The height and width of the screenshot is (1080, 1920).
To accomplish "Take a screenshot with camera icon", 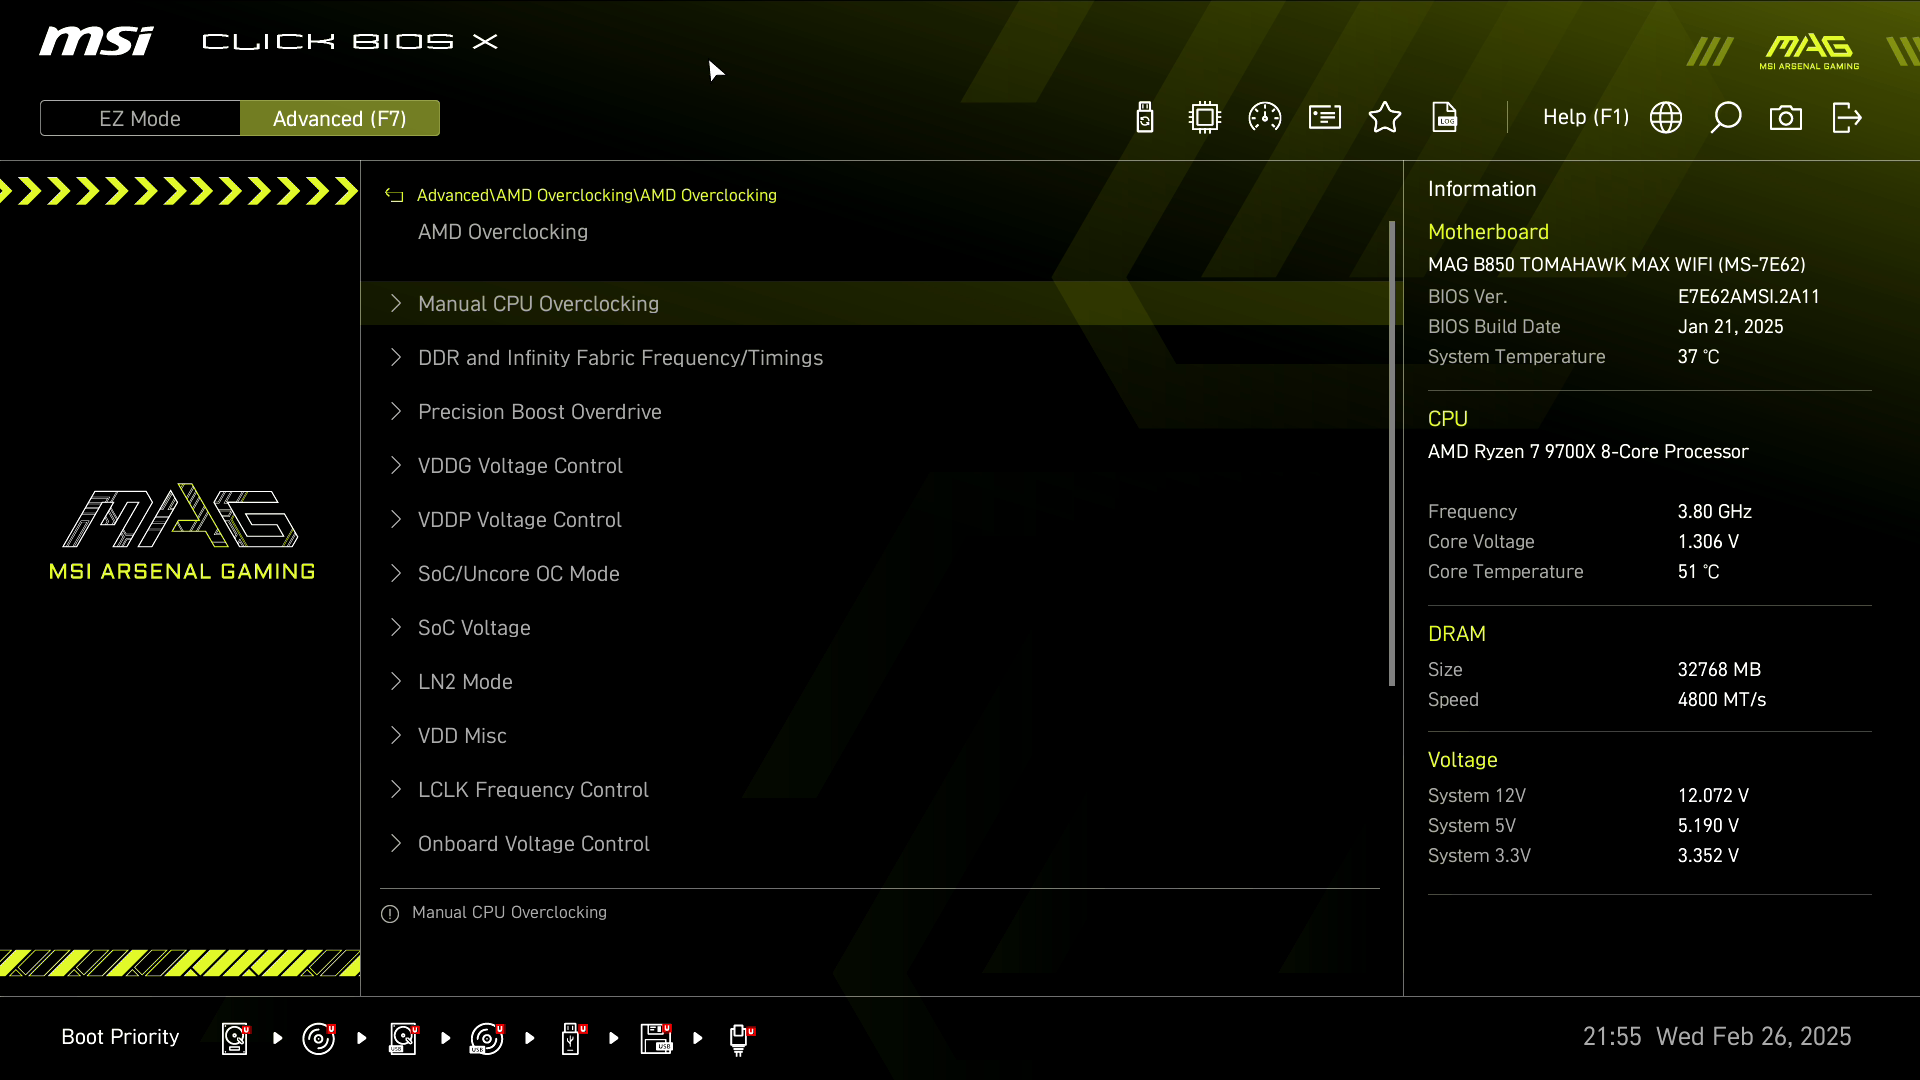I will 1786,118.
